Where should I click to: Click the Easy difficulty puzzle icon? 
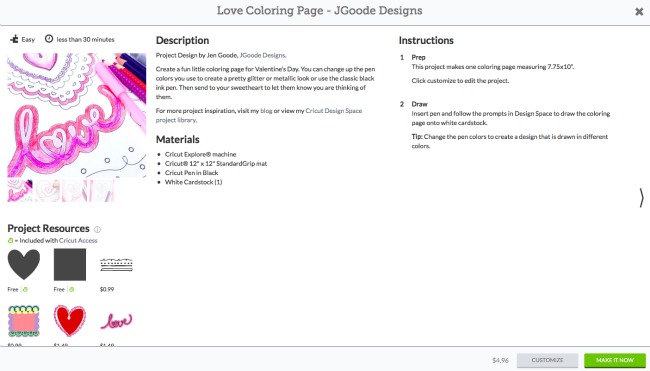click(15, 39)
